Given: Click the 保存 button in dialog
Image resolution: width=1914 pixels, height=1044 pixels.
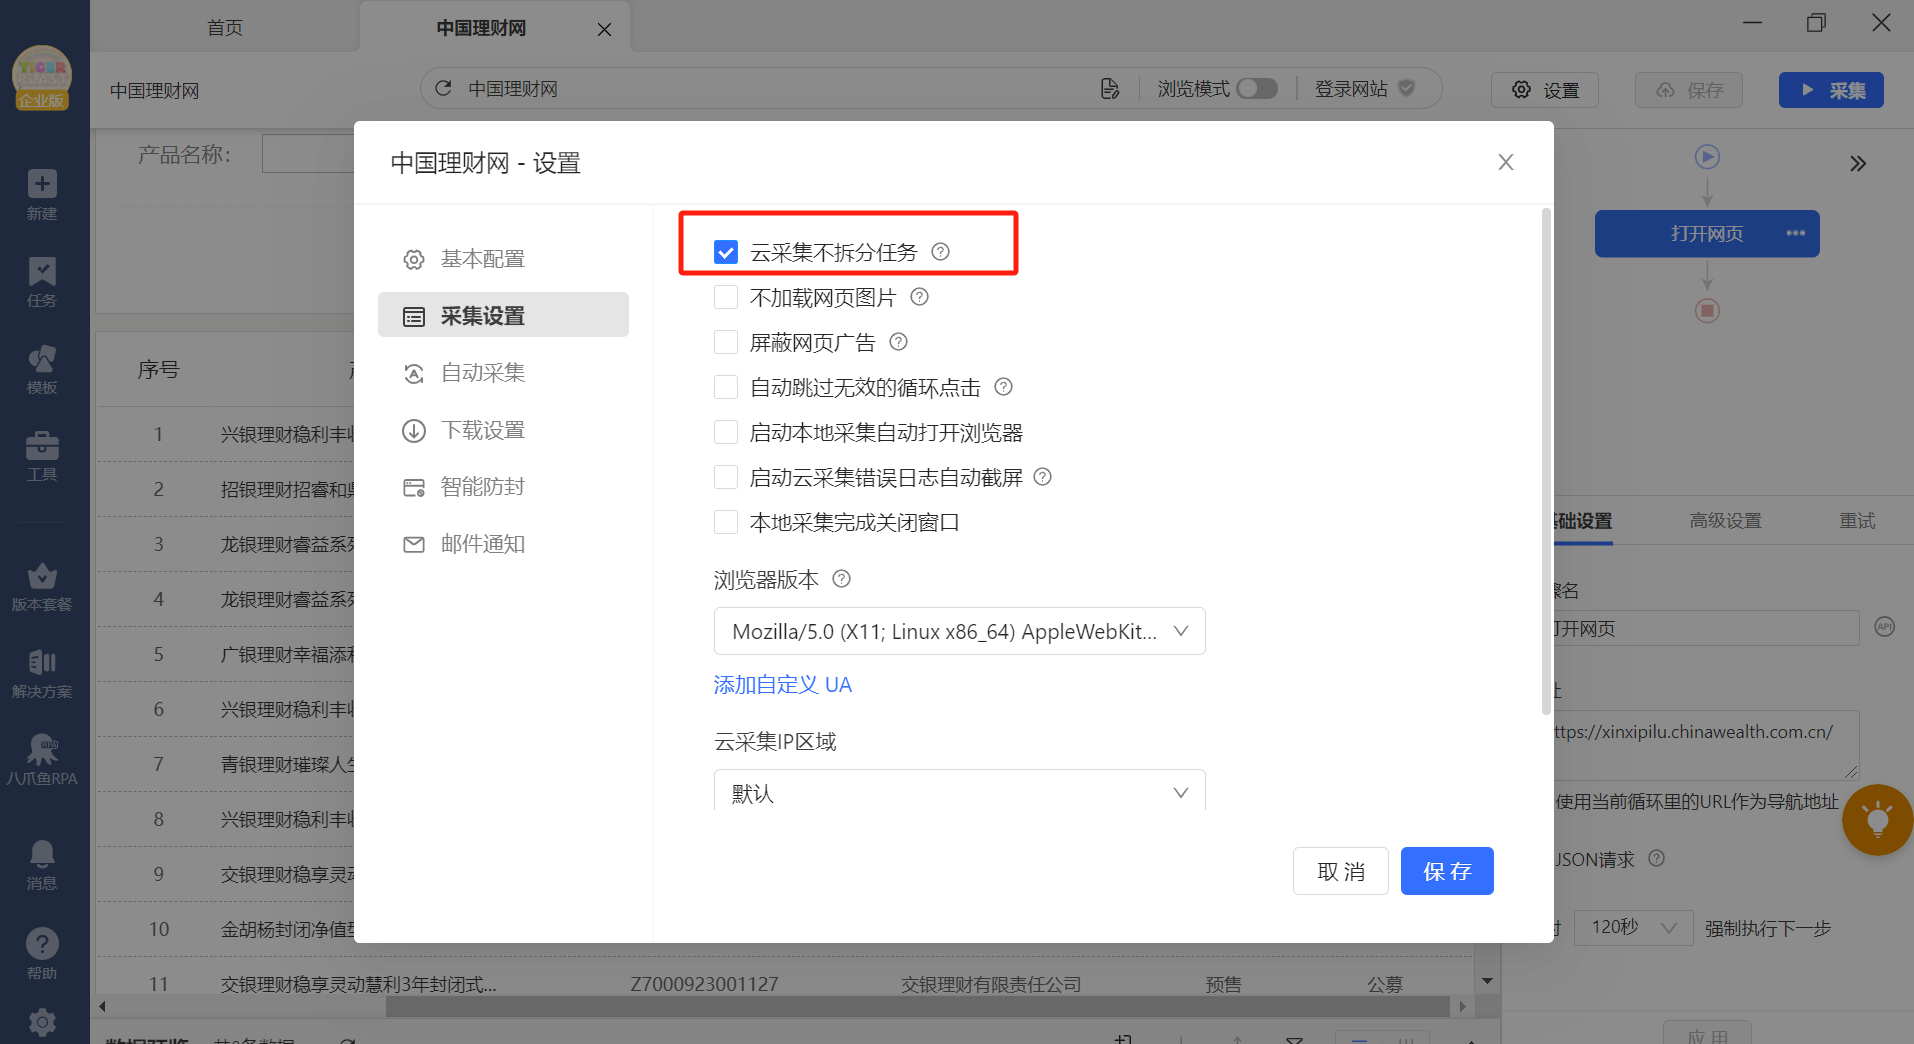Looking at the screenshot, I should (1447, 871).
